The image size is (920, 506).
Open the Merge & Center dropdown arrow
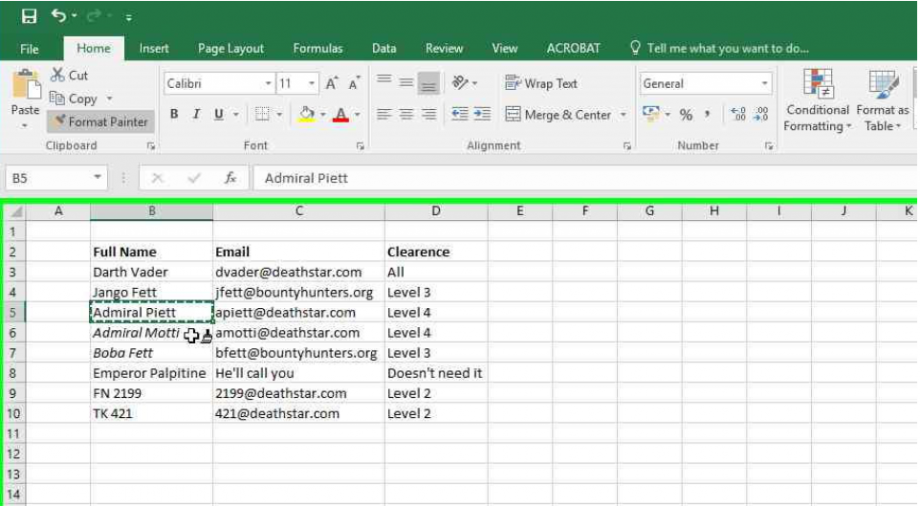tap(623, 114)
